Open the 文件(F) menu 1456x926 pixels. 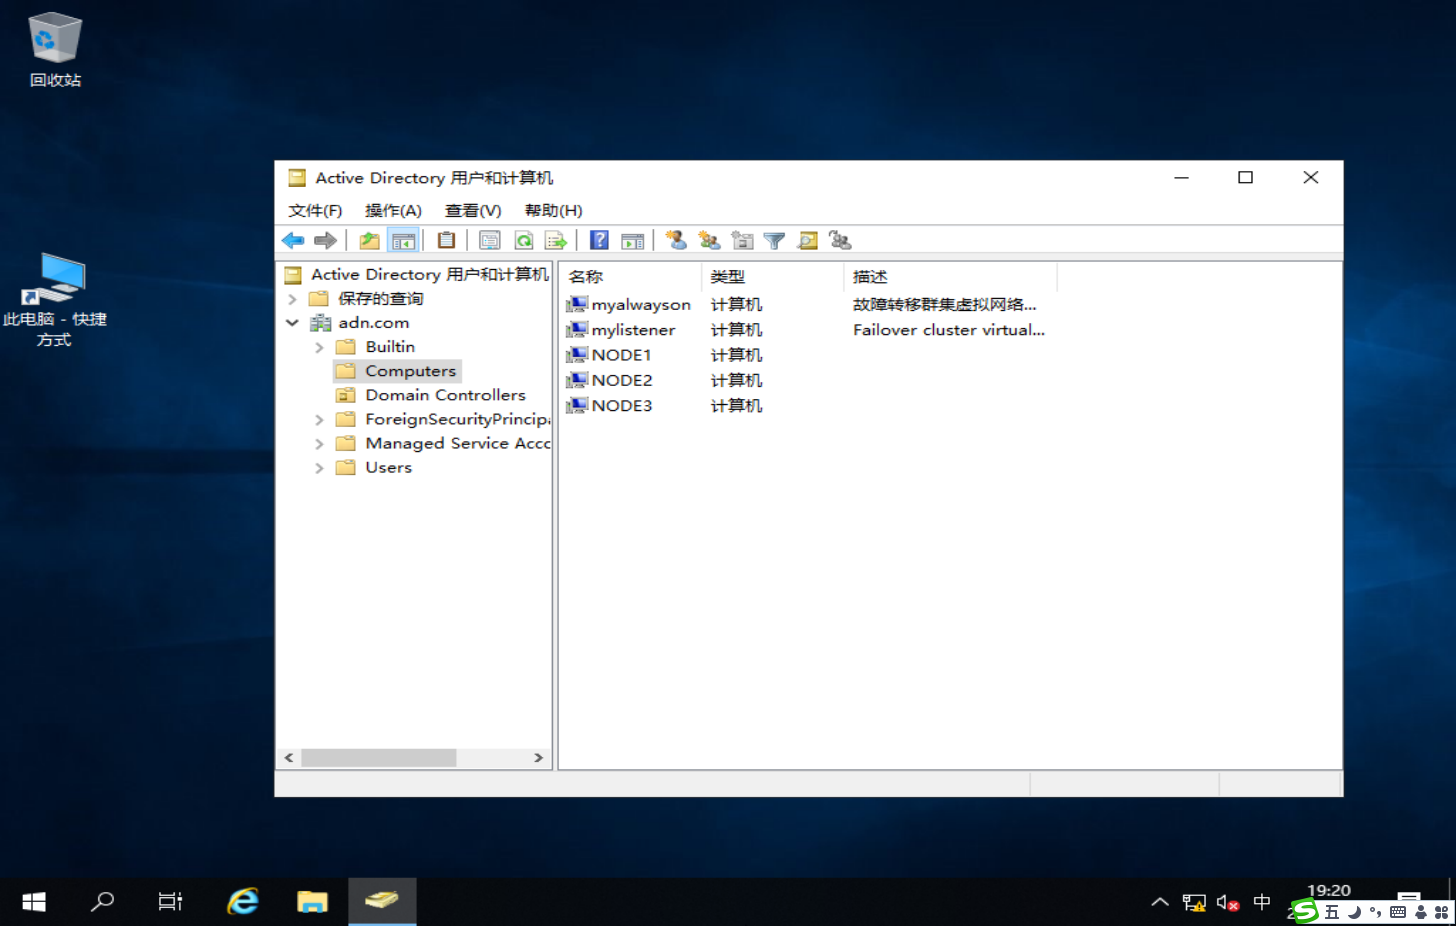[315, 210]
